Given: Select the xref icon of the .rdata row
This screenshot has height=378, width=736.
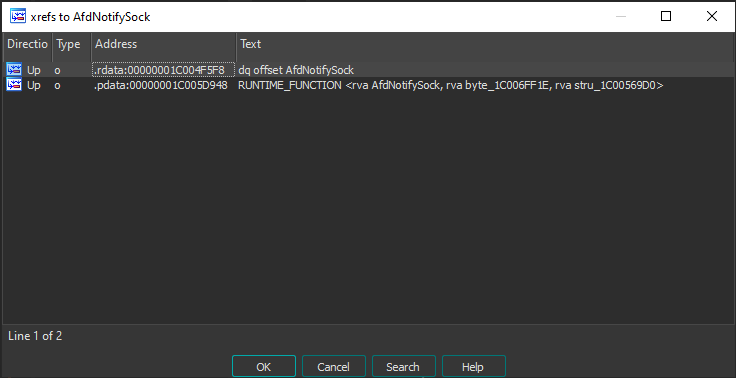Looking at the screenshot, I should pyautogui.click(x=14, y=70).
